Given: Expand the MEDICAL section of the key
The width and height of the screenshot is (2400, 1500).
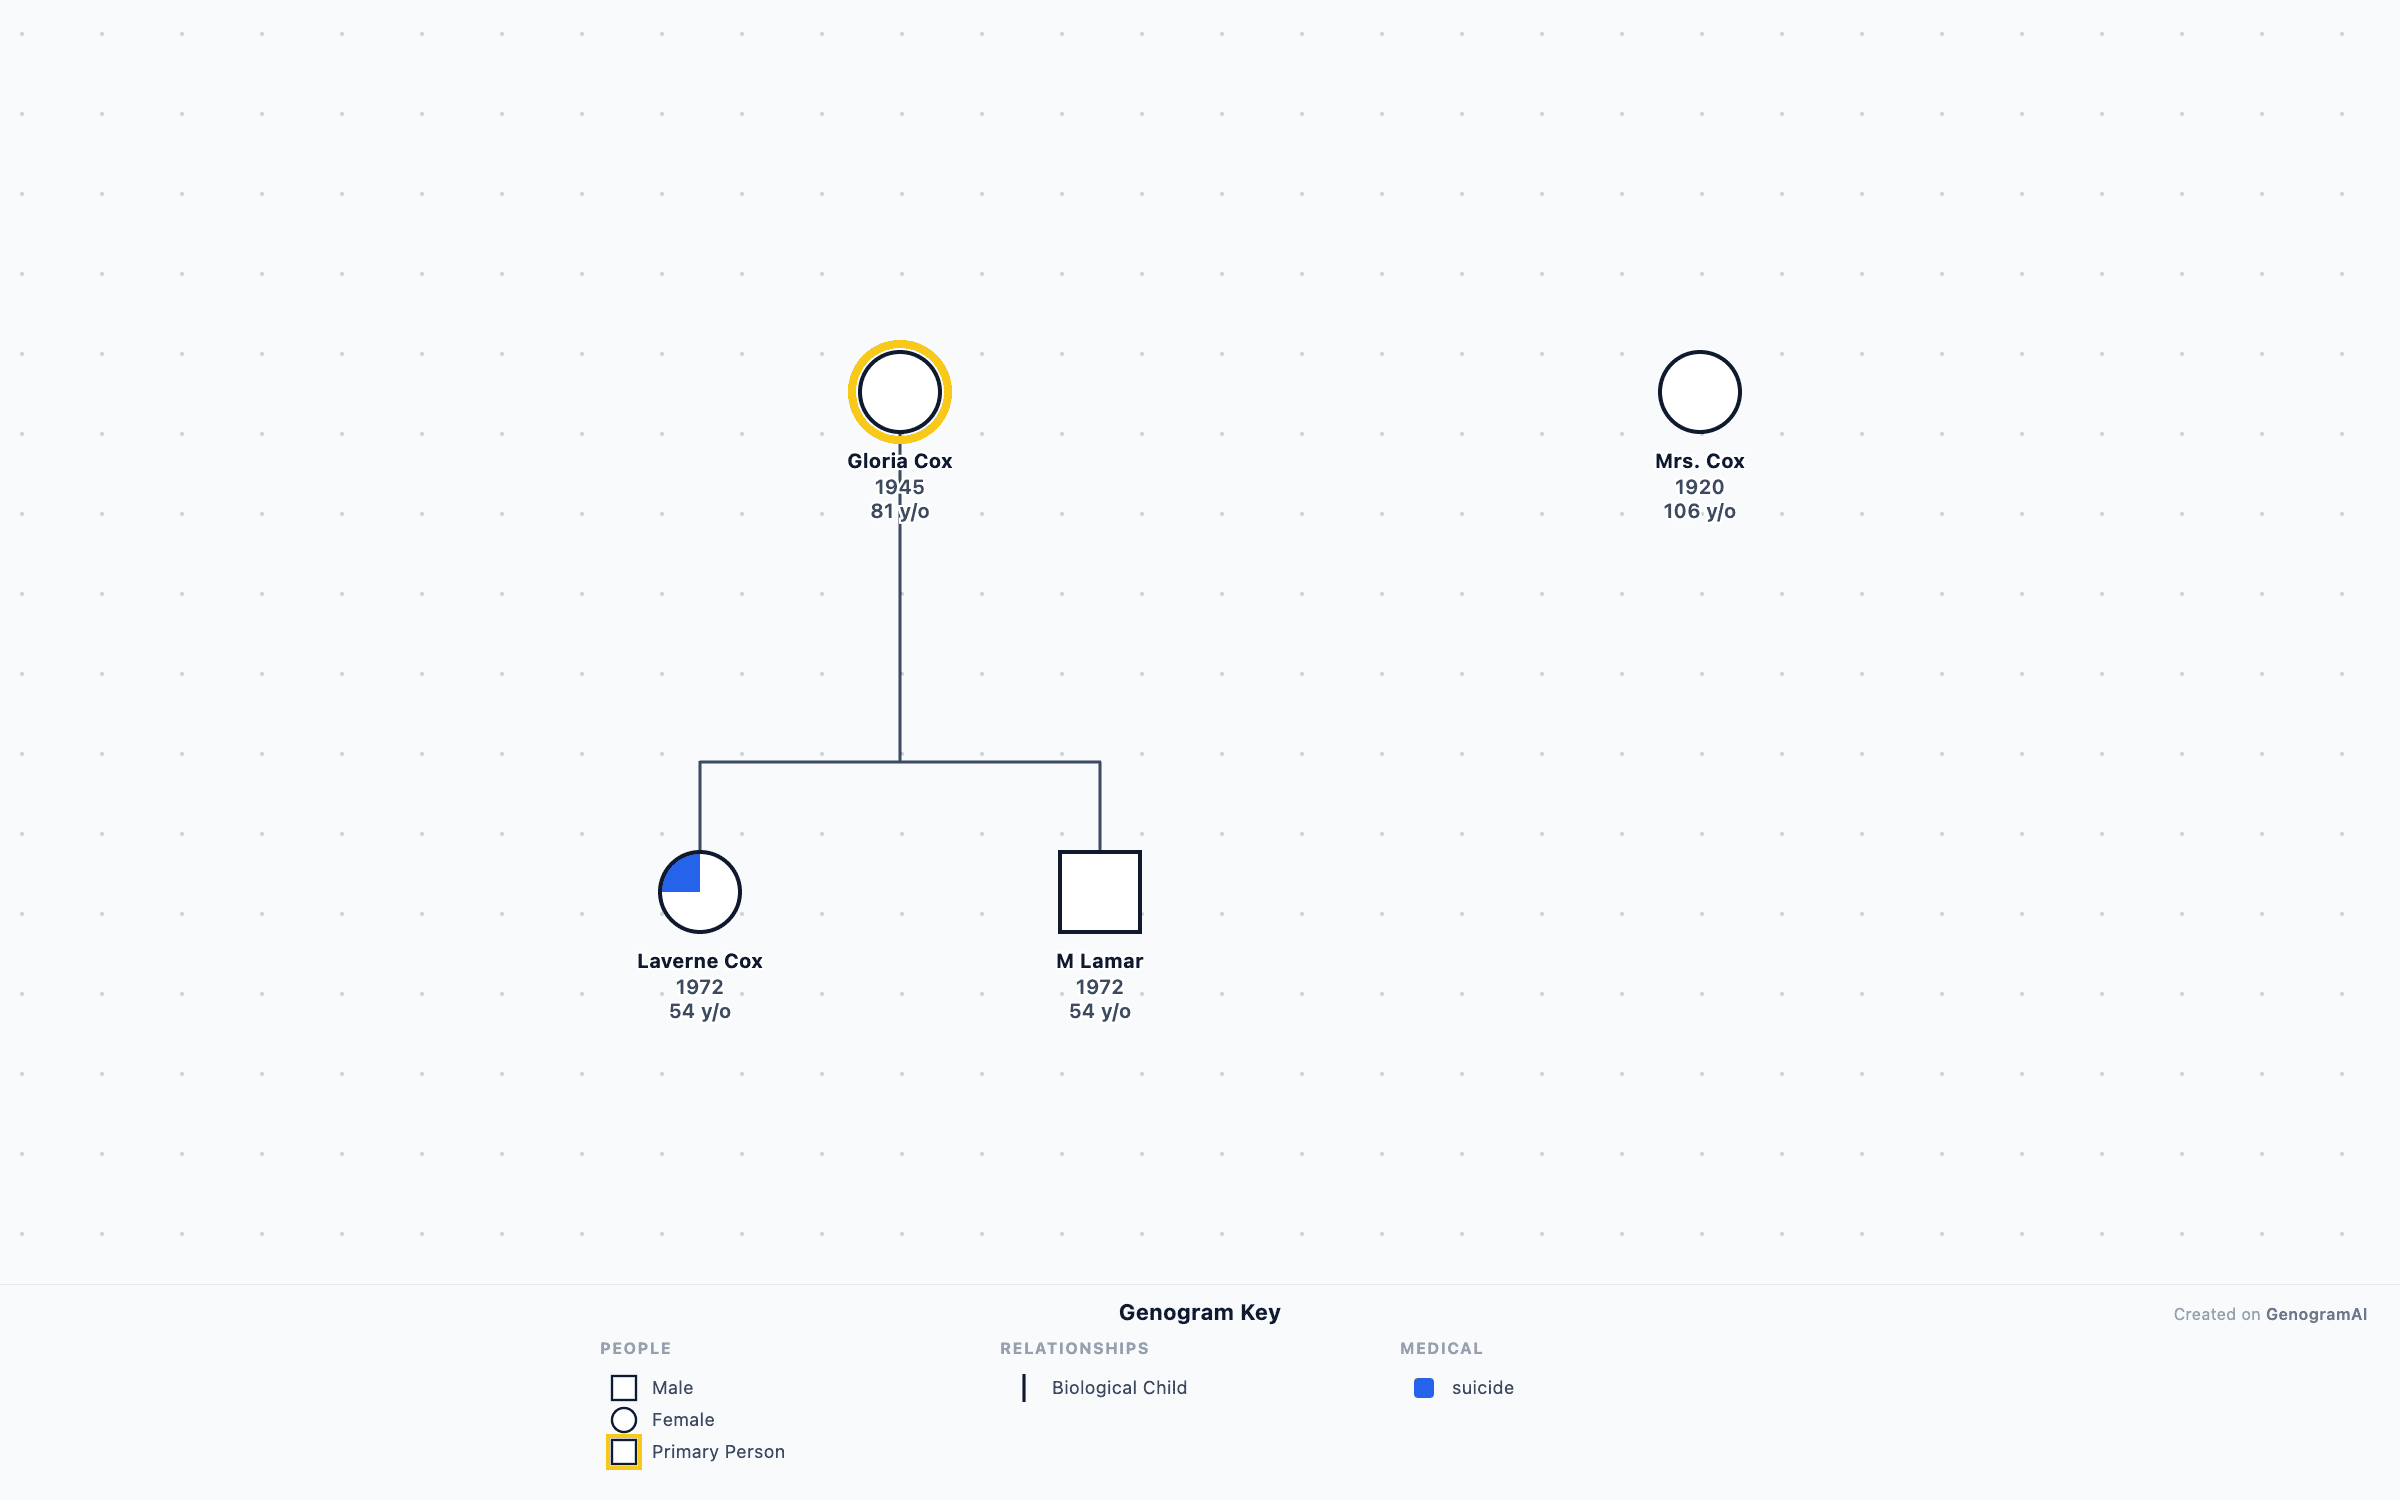Looking at the screenshot, I should 1442,1348.
